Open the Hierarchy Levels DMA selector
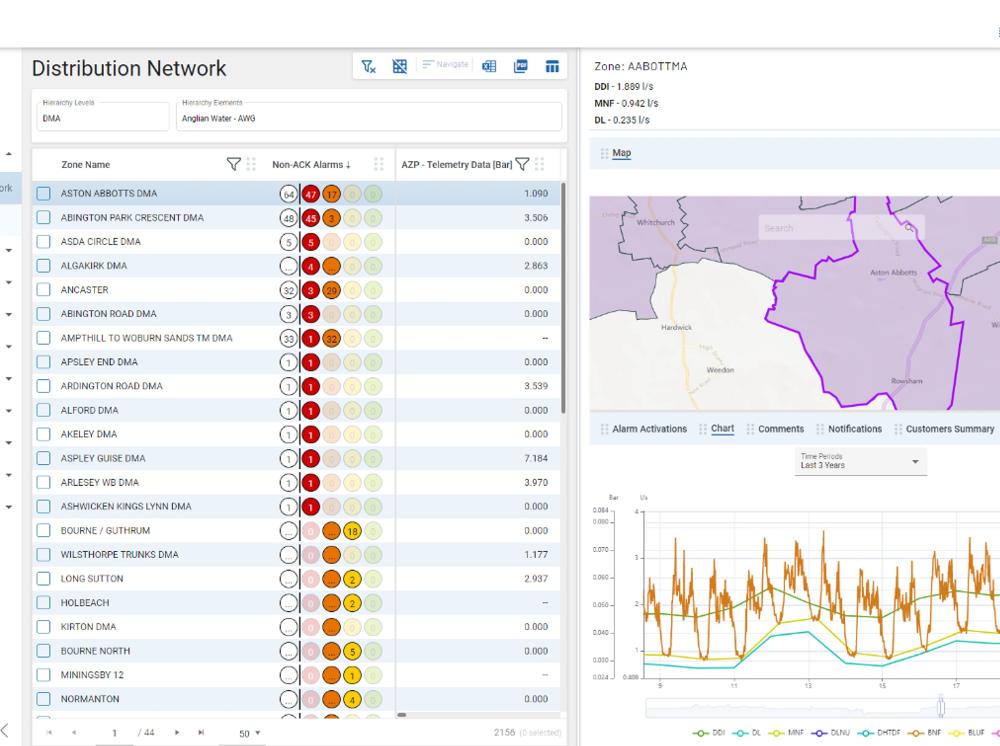This screenshot has height=746, width=1000. 100,117
